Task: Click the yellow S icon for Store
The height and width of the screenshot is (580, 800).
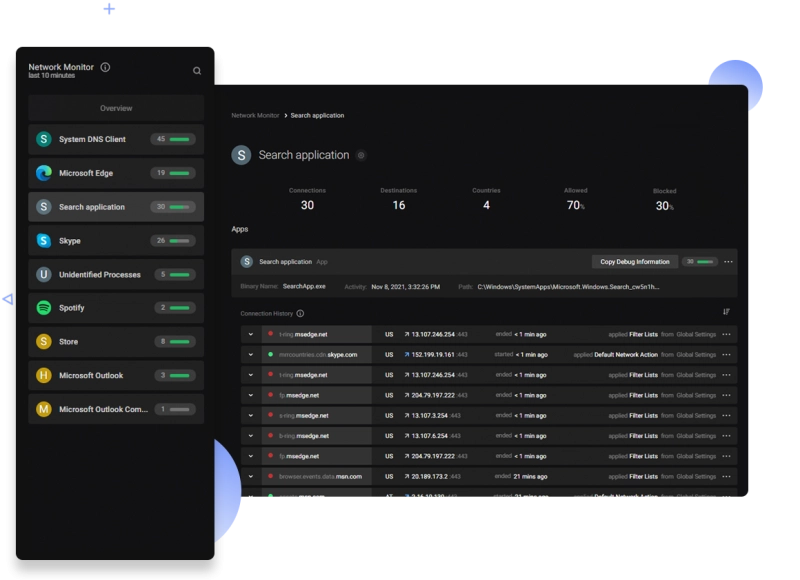Action: pyautogui.click(x=44, y=341)
